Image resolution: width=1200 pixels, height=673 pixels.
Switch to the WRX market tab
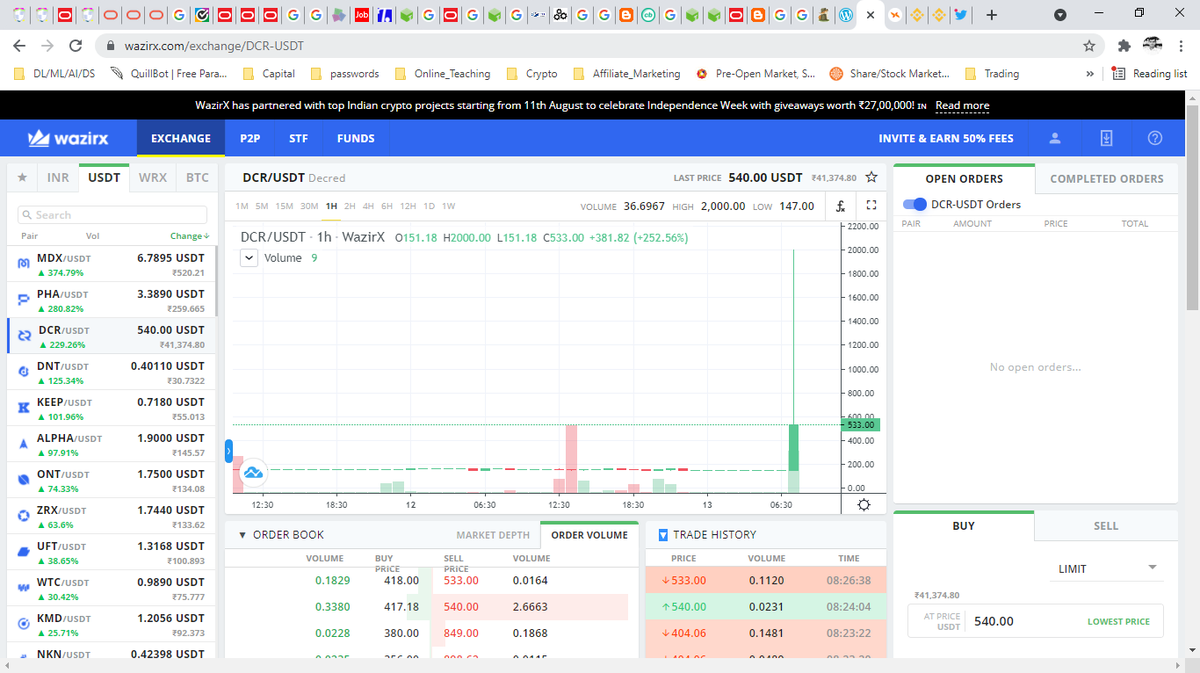click(153, 178)
